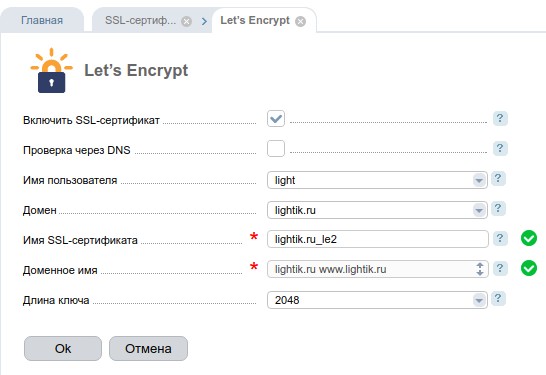This screenshot has height=375, width=546.
Task: Expand the Доменное имя field arrows
Action: click(480, 269)
